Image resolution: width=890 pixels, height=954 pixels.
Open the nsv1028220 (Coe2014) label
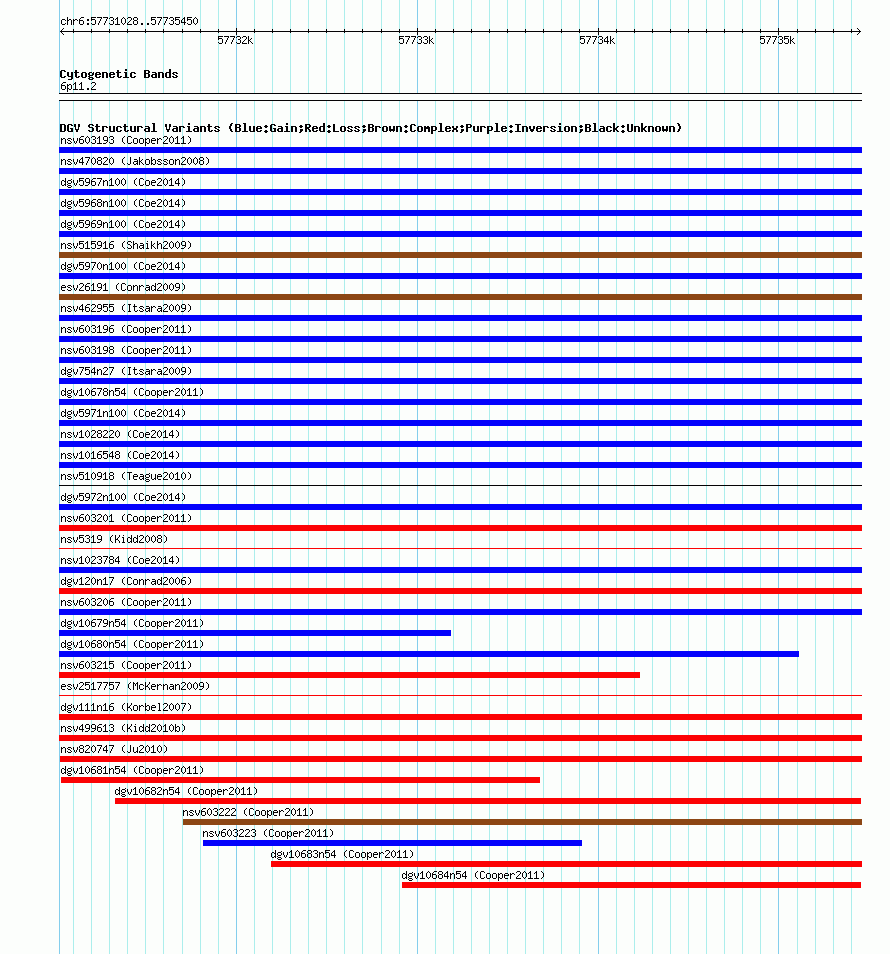pyautogui.click(x=120, y=434)
